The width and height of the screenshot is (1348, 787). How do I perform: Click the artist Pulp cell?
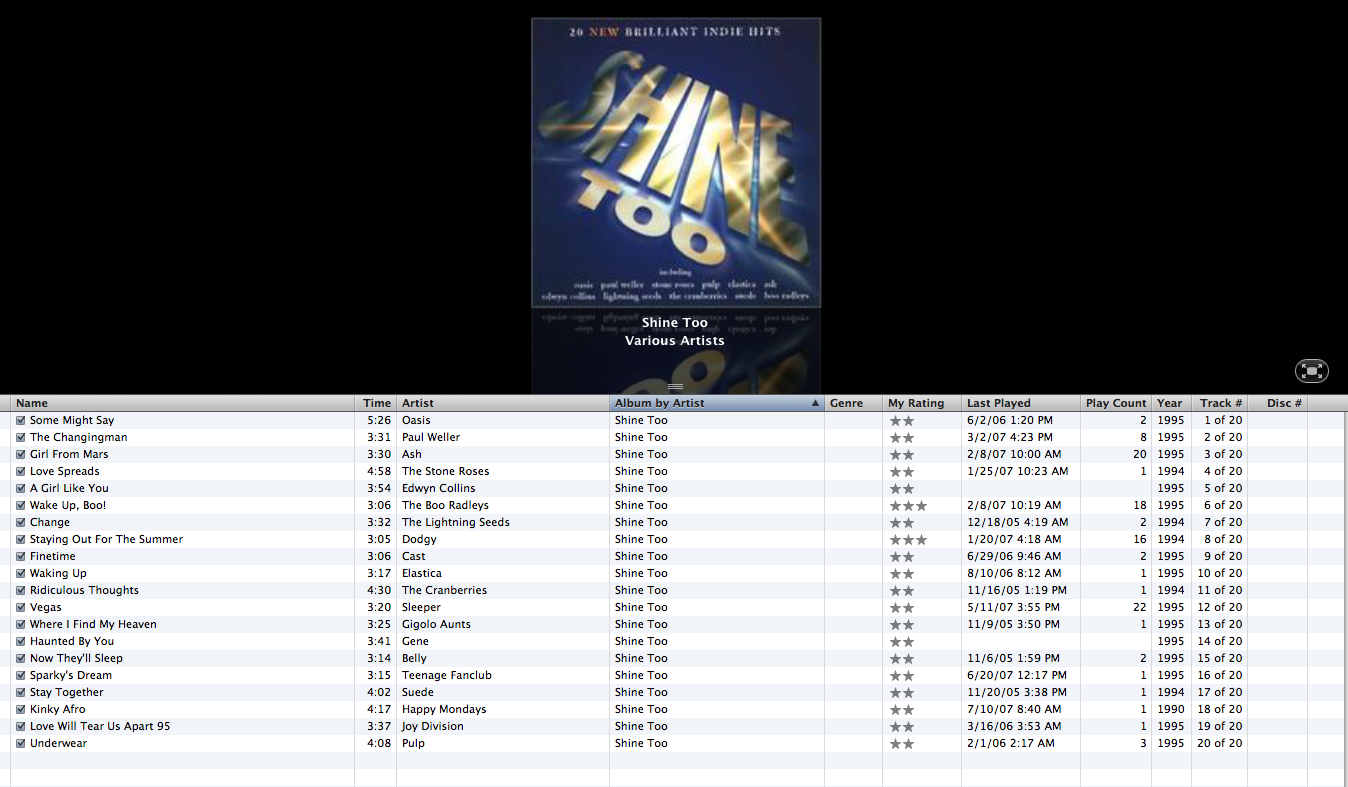[x=413, y=743]
